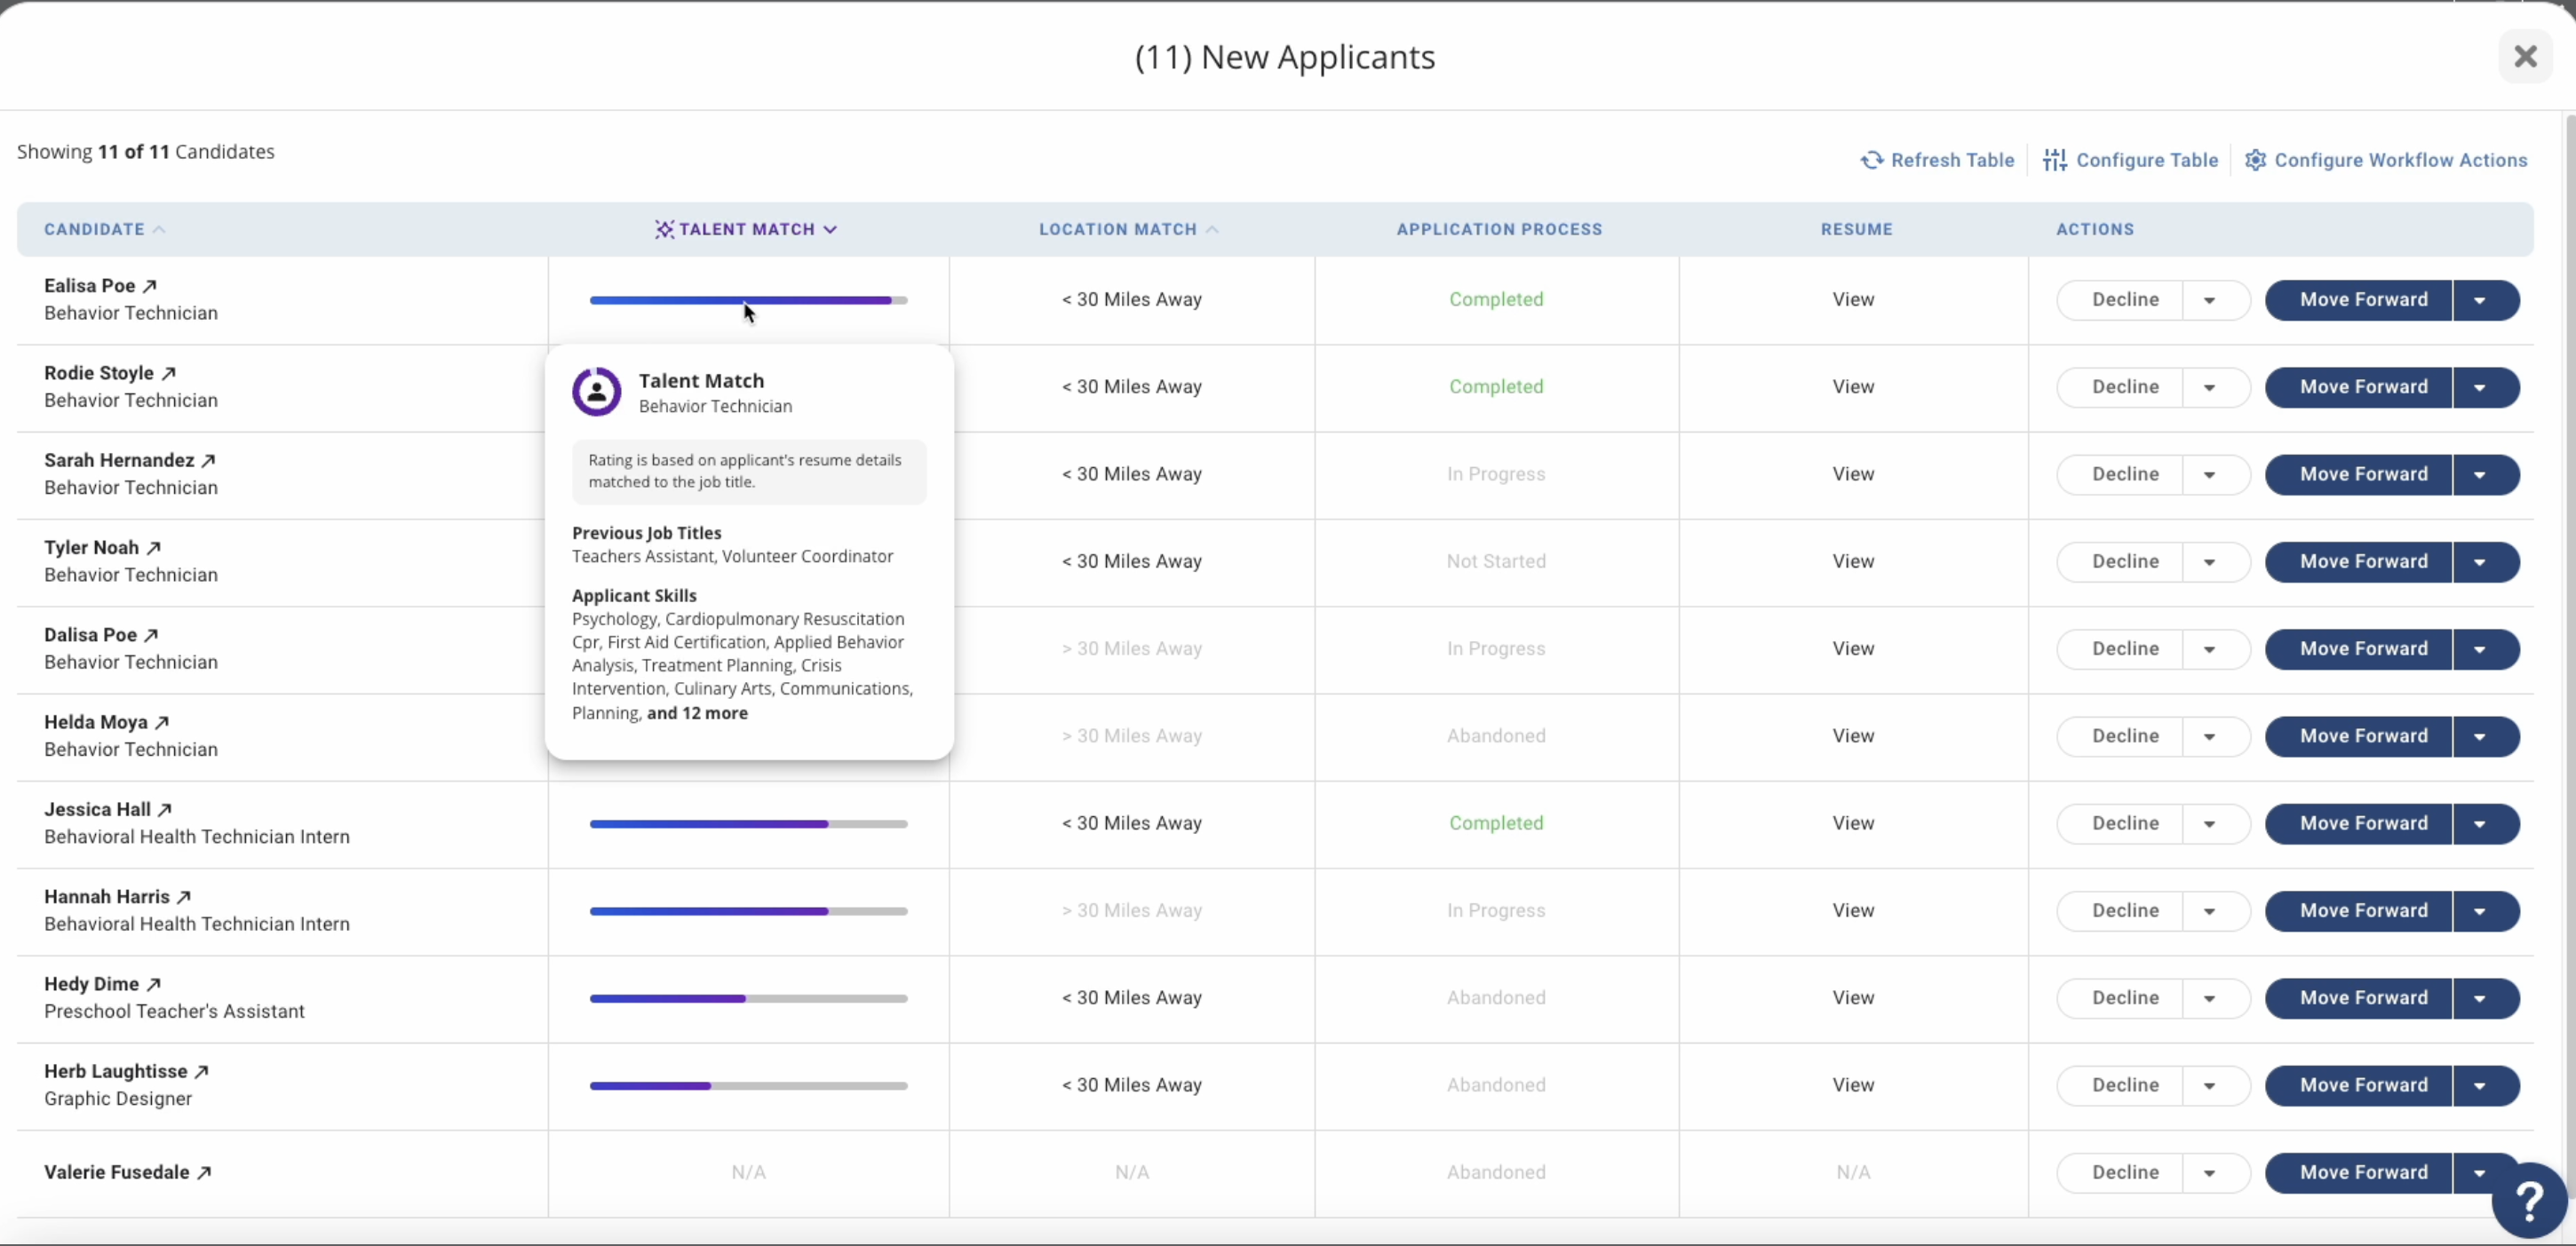2576x1246 pixels.
Task: Click the Resume column header
Action: pyautogui.click(x=1856, y=229)
